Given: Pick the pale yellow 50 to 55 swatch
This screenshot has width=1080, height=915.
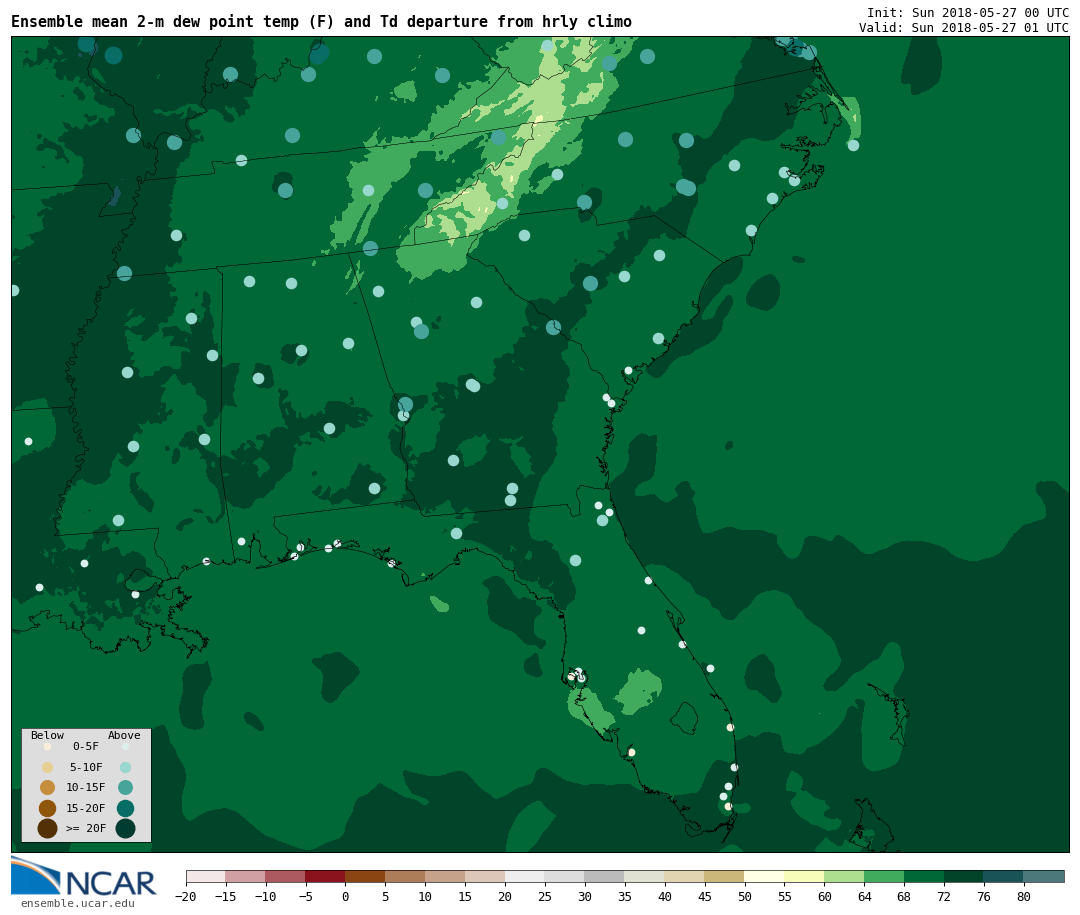Looking at the screenshot, I should (x=765, y=877).
